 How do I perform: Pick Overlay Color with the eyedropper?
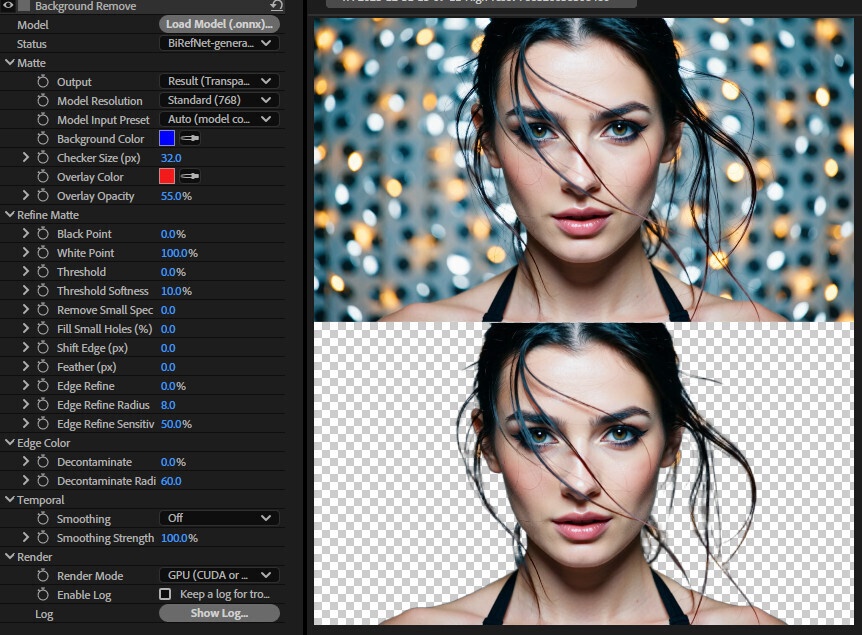click(190, 176)
